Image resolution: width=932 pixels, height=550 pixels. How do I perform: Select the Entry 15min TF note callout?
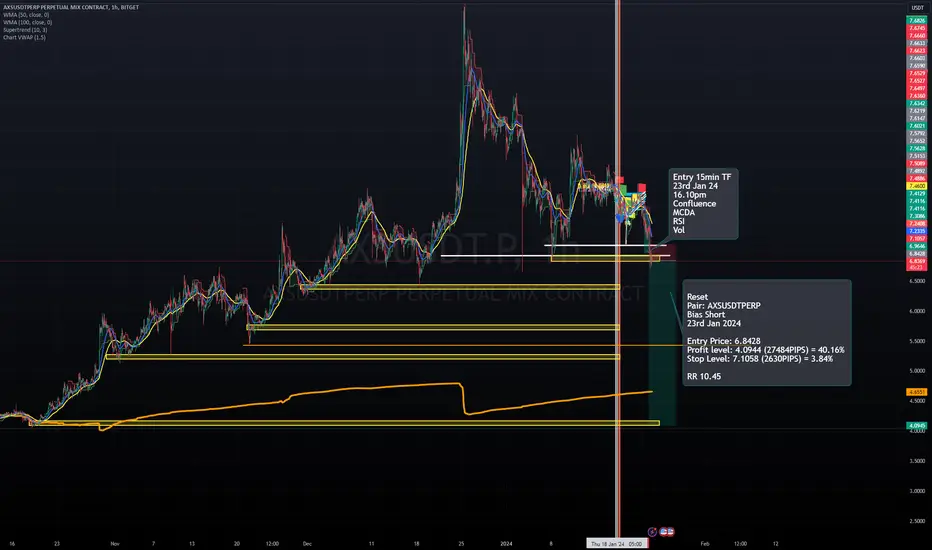coord(704,203)
